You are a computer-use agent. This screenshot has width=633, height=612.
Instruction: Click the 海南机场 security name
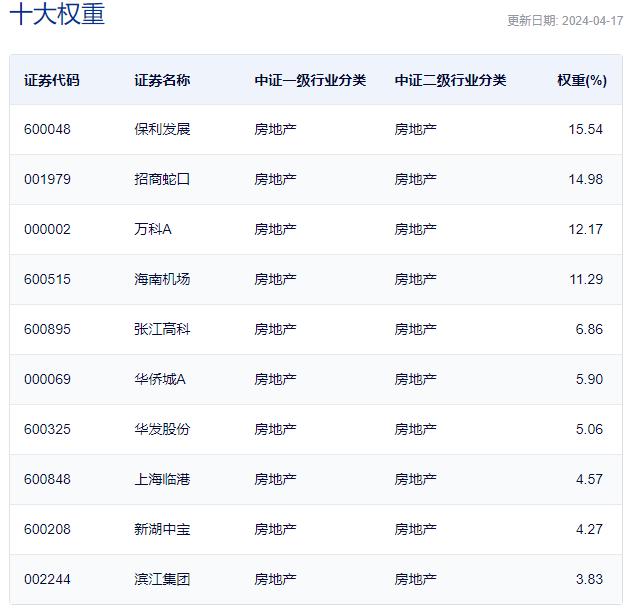tap(162, 279)
